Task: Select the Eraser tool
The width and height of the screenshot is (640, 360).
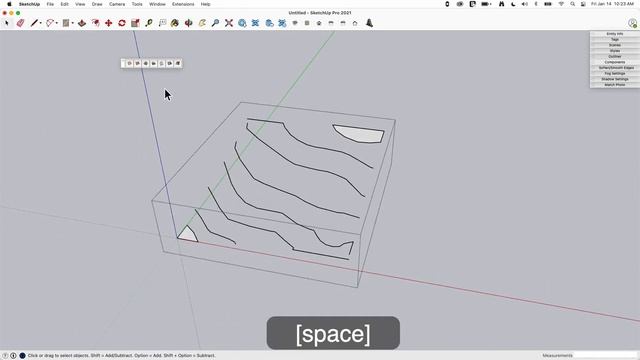Action: (x=20, y=23)
